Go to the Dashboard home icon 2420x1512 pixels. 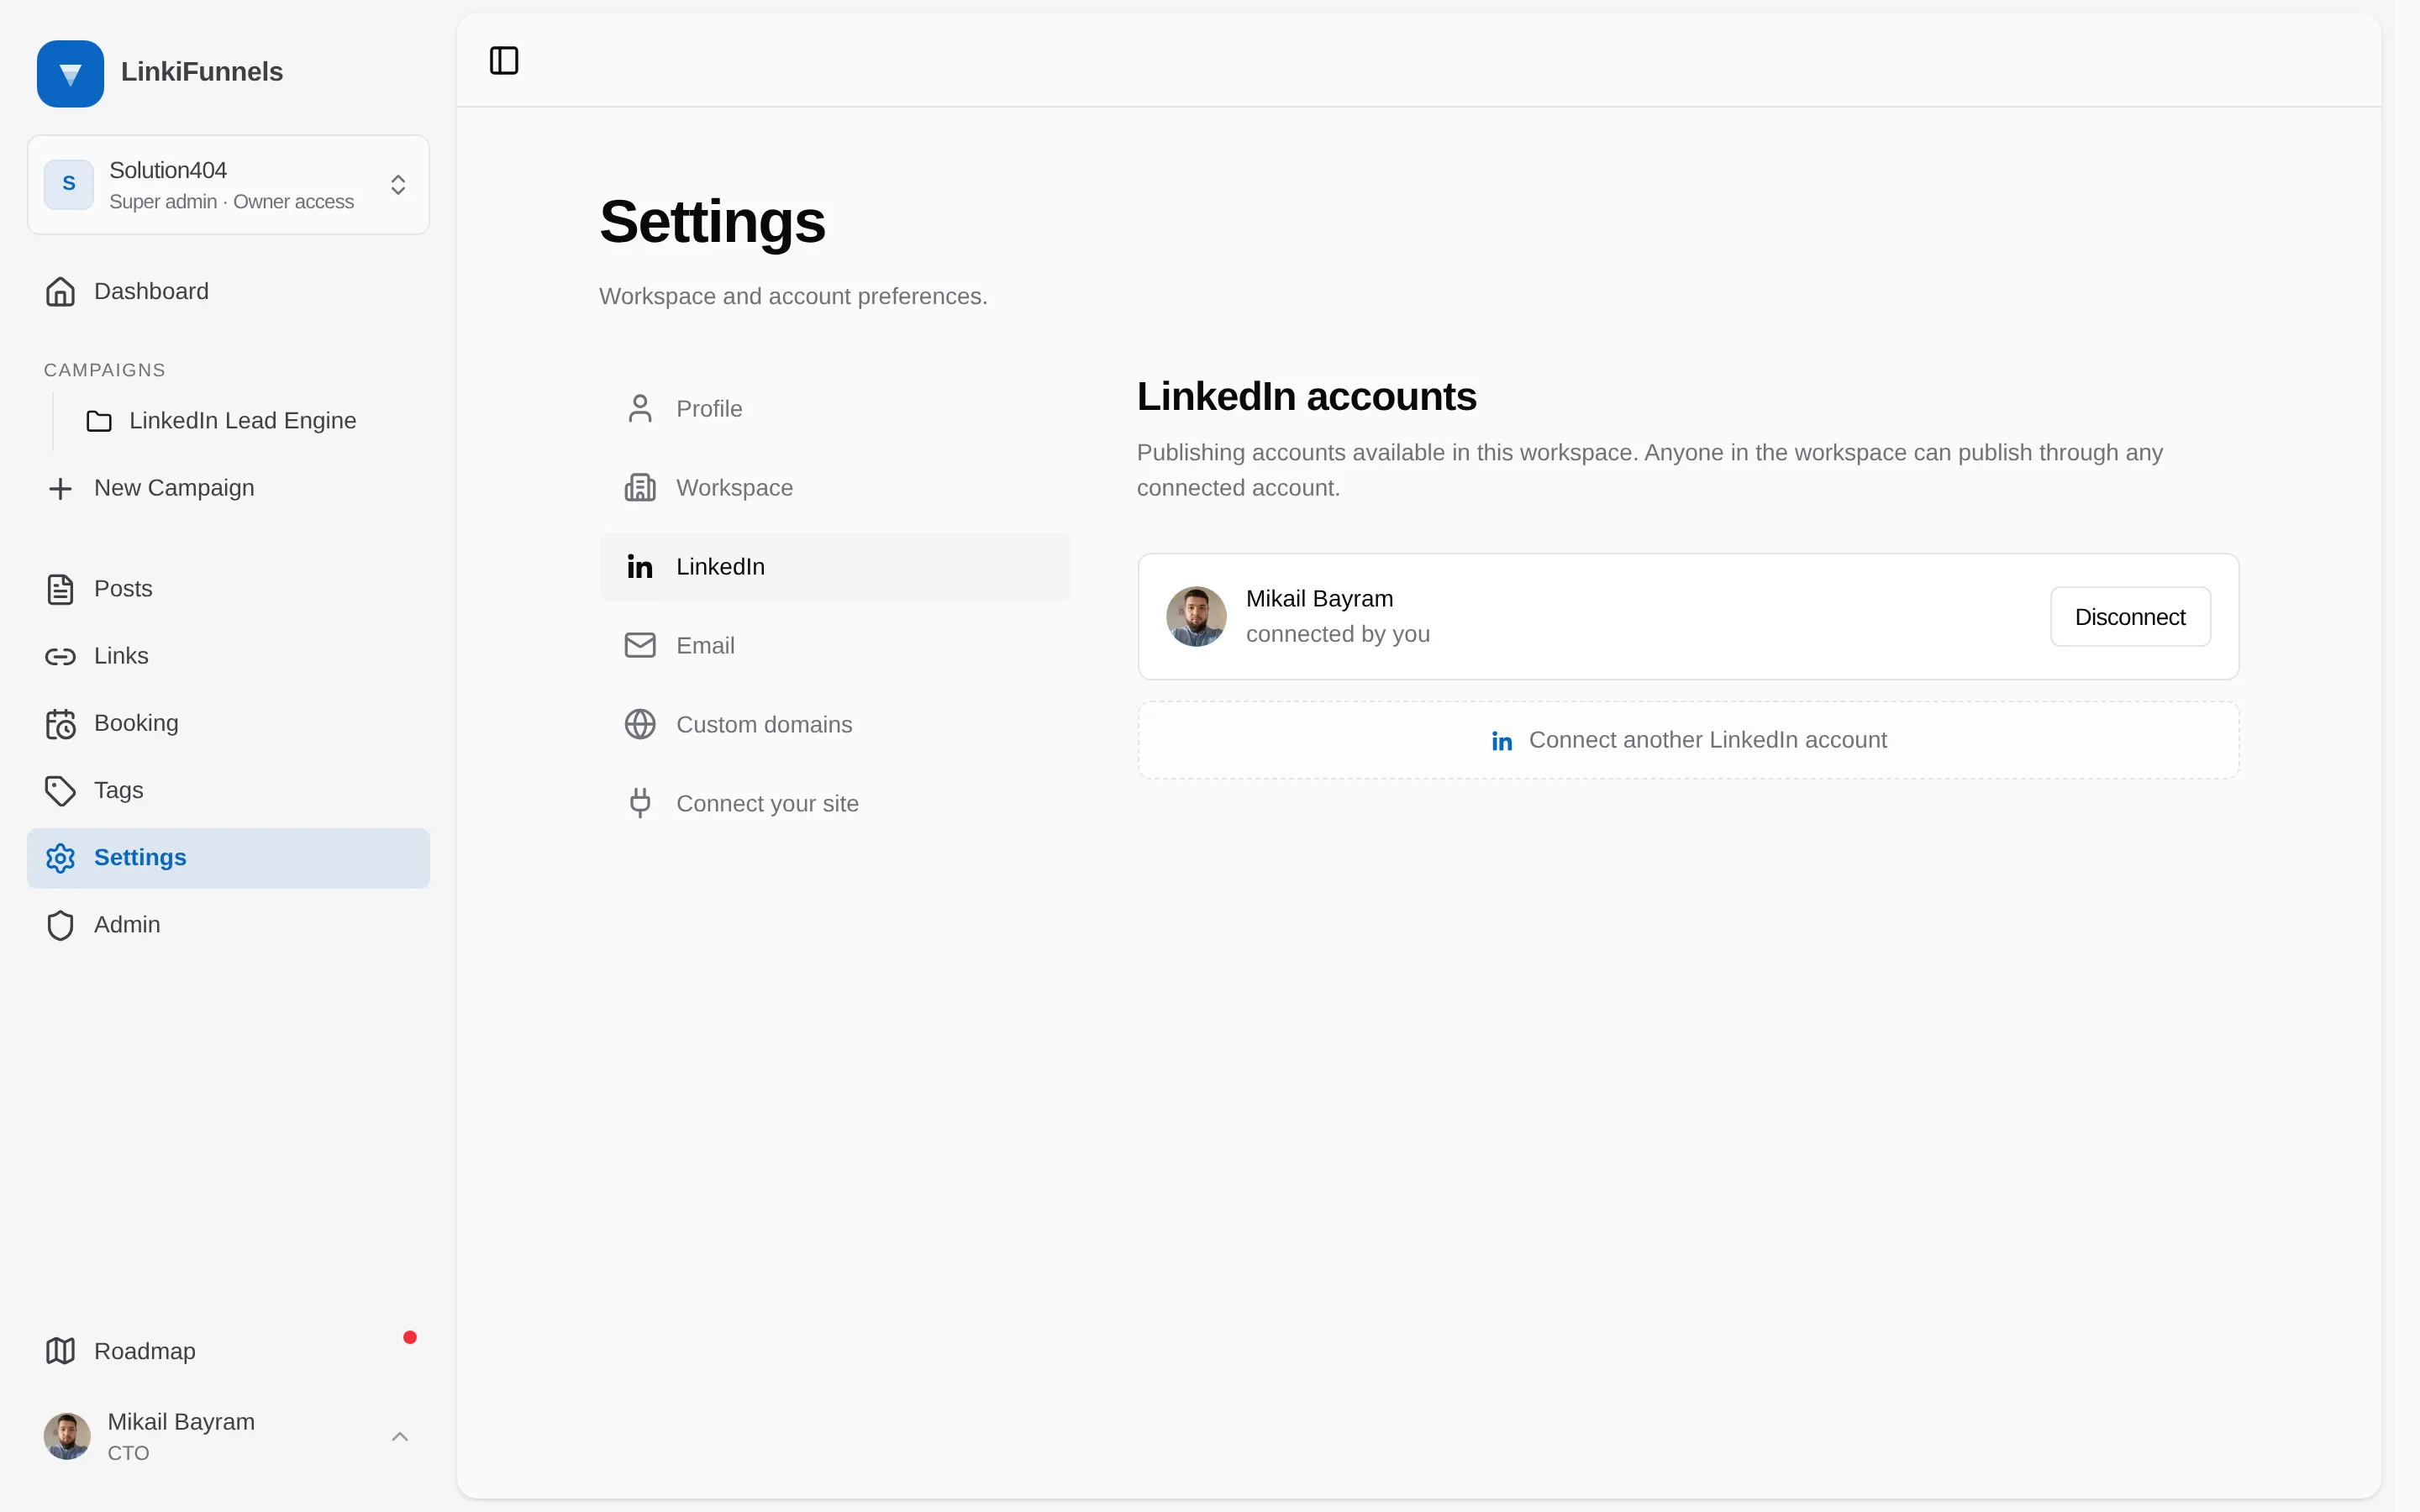tap(60, 292)
